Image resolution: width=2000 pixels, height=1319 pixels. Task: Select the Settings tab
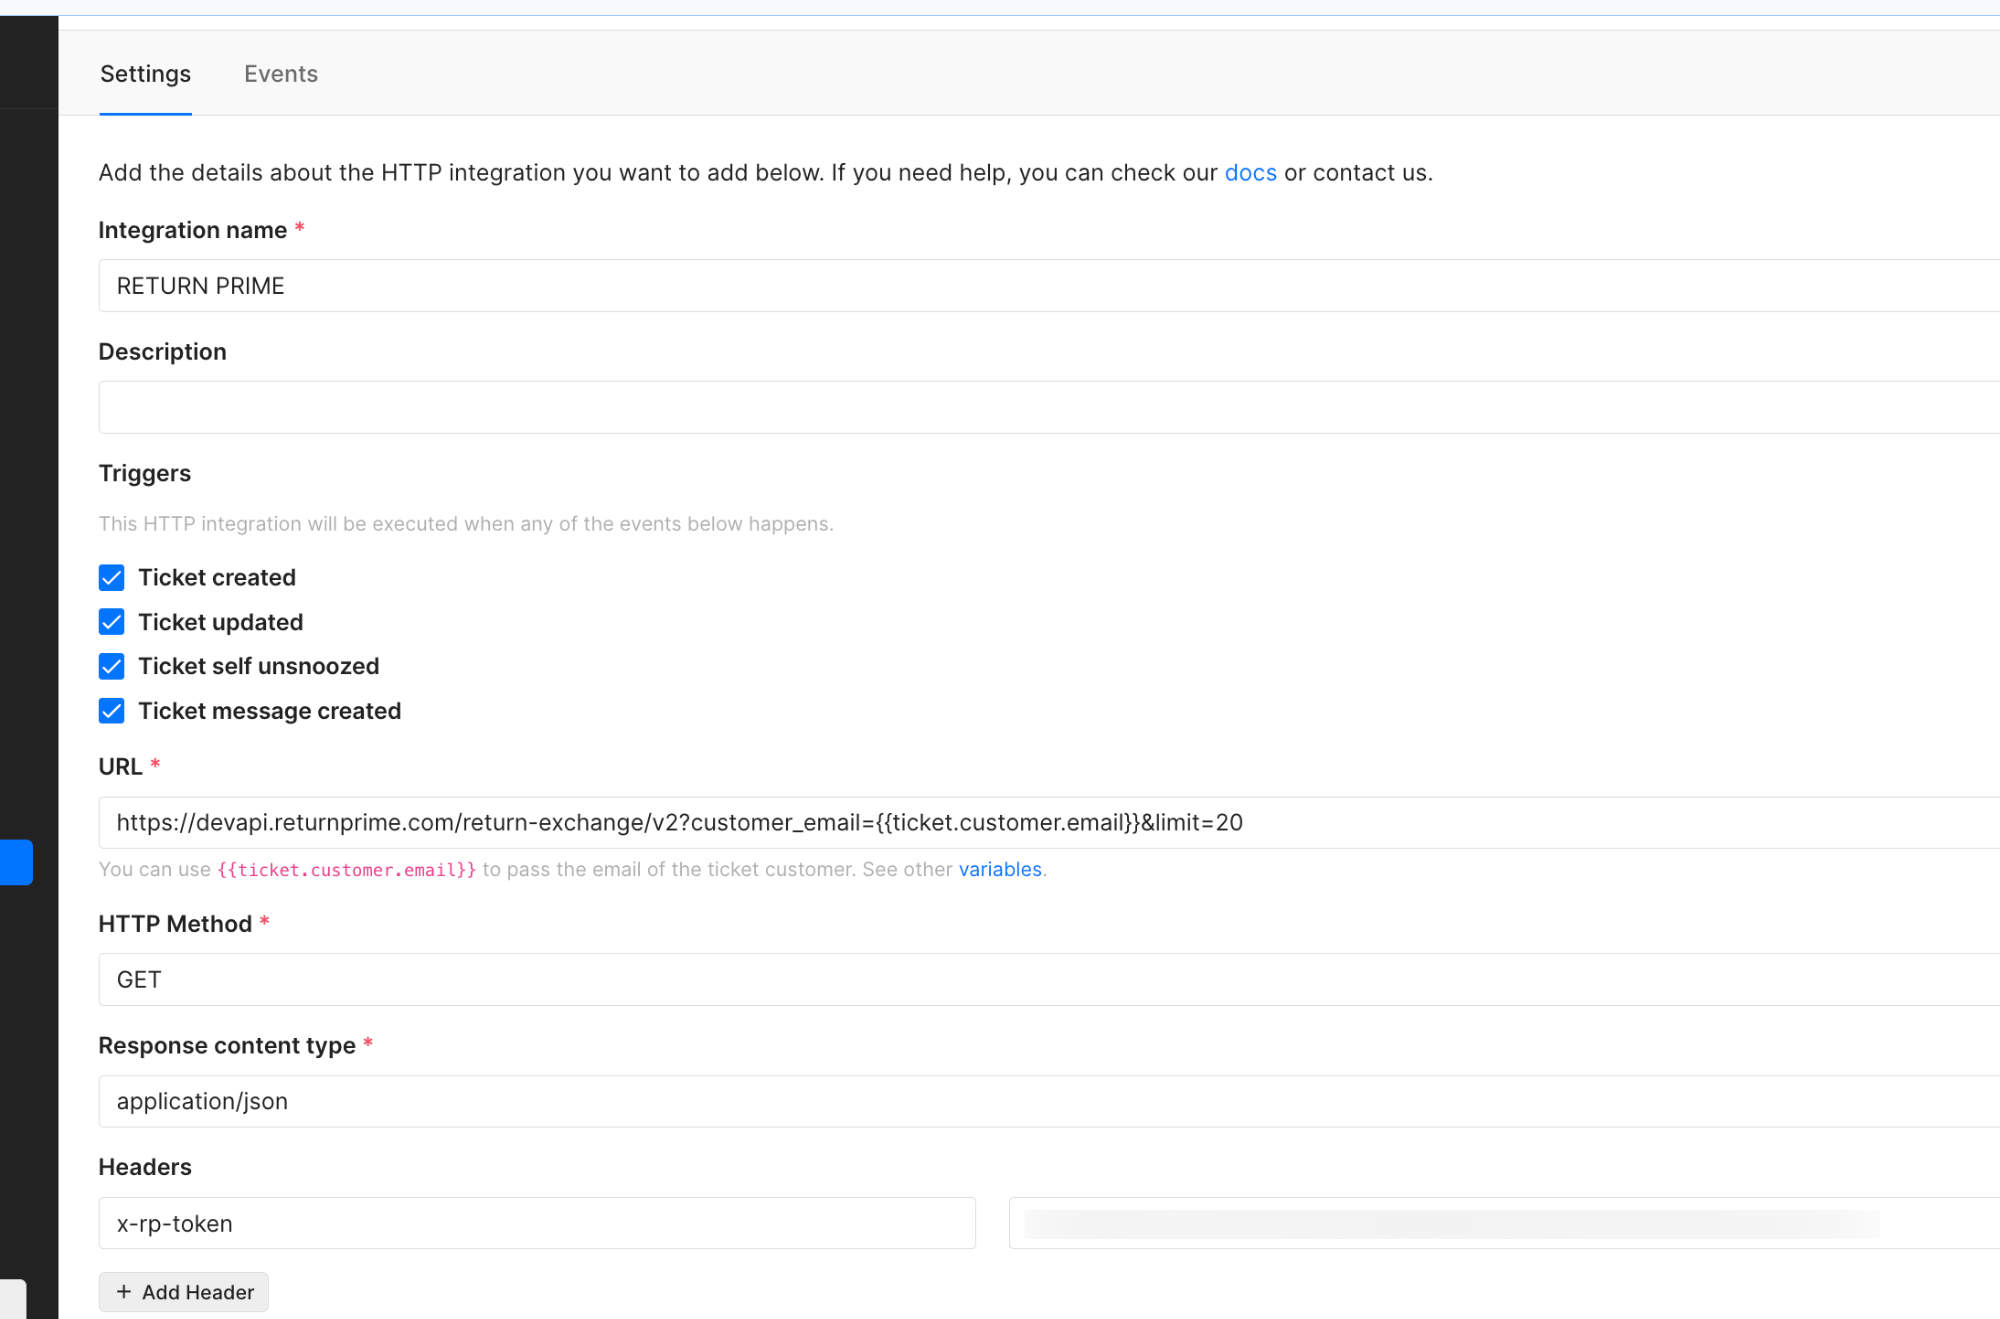pos(145,74)
